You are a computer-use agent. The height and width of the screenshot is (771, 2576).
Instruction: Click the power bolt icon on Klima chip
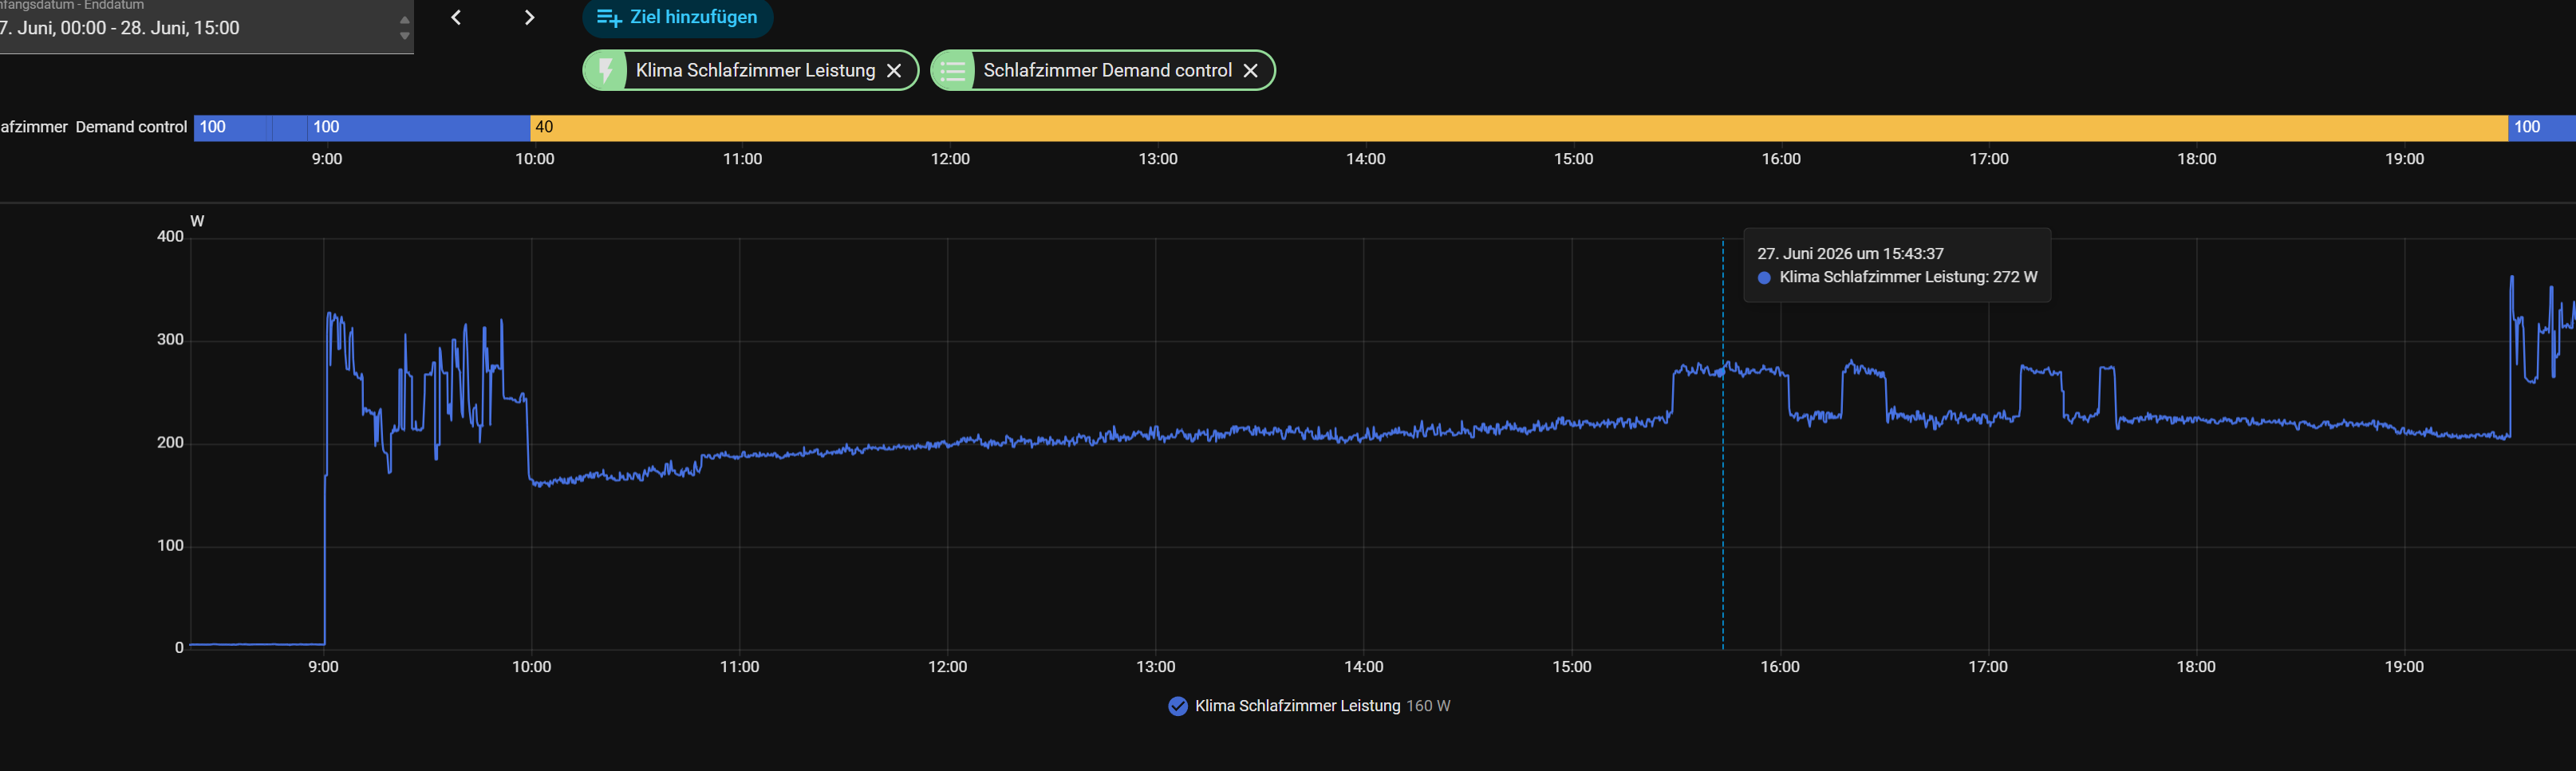tap(606, 70)
